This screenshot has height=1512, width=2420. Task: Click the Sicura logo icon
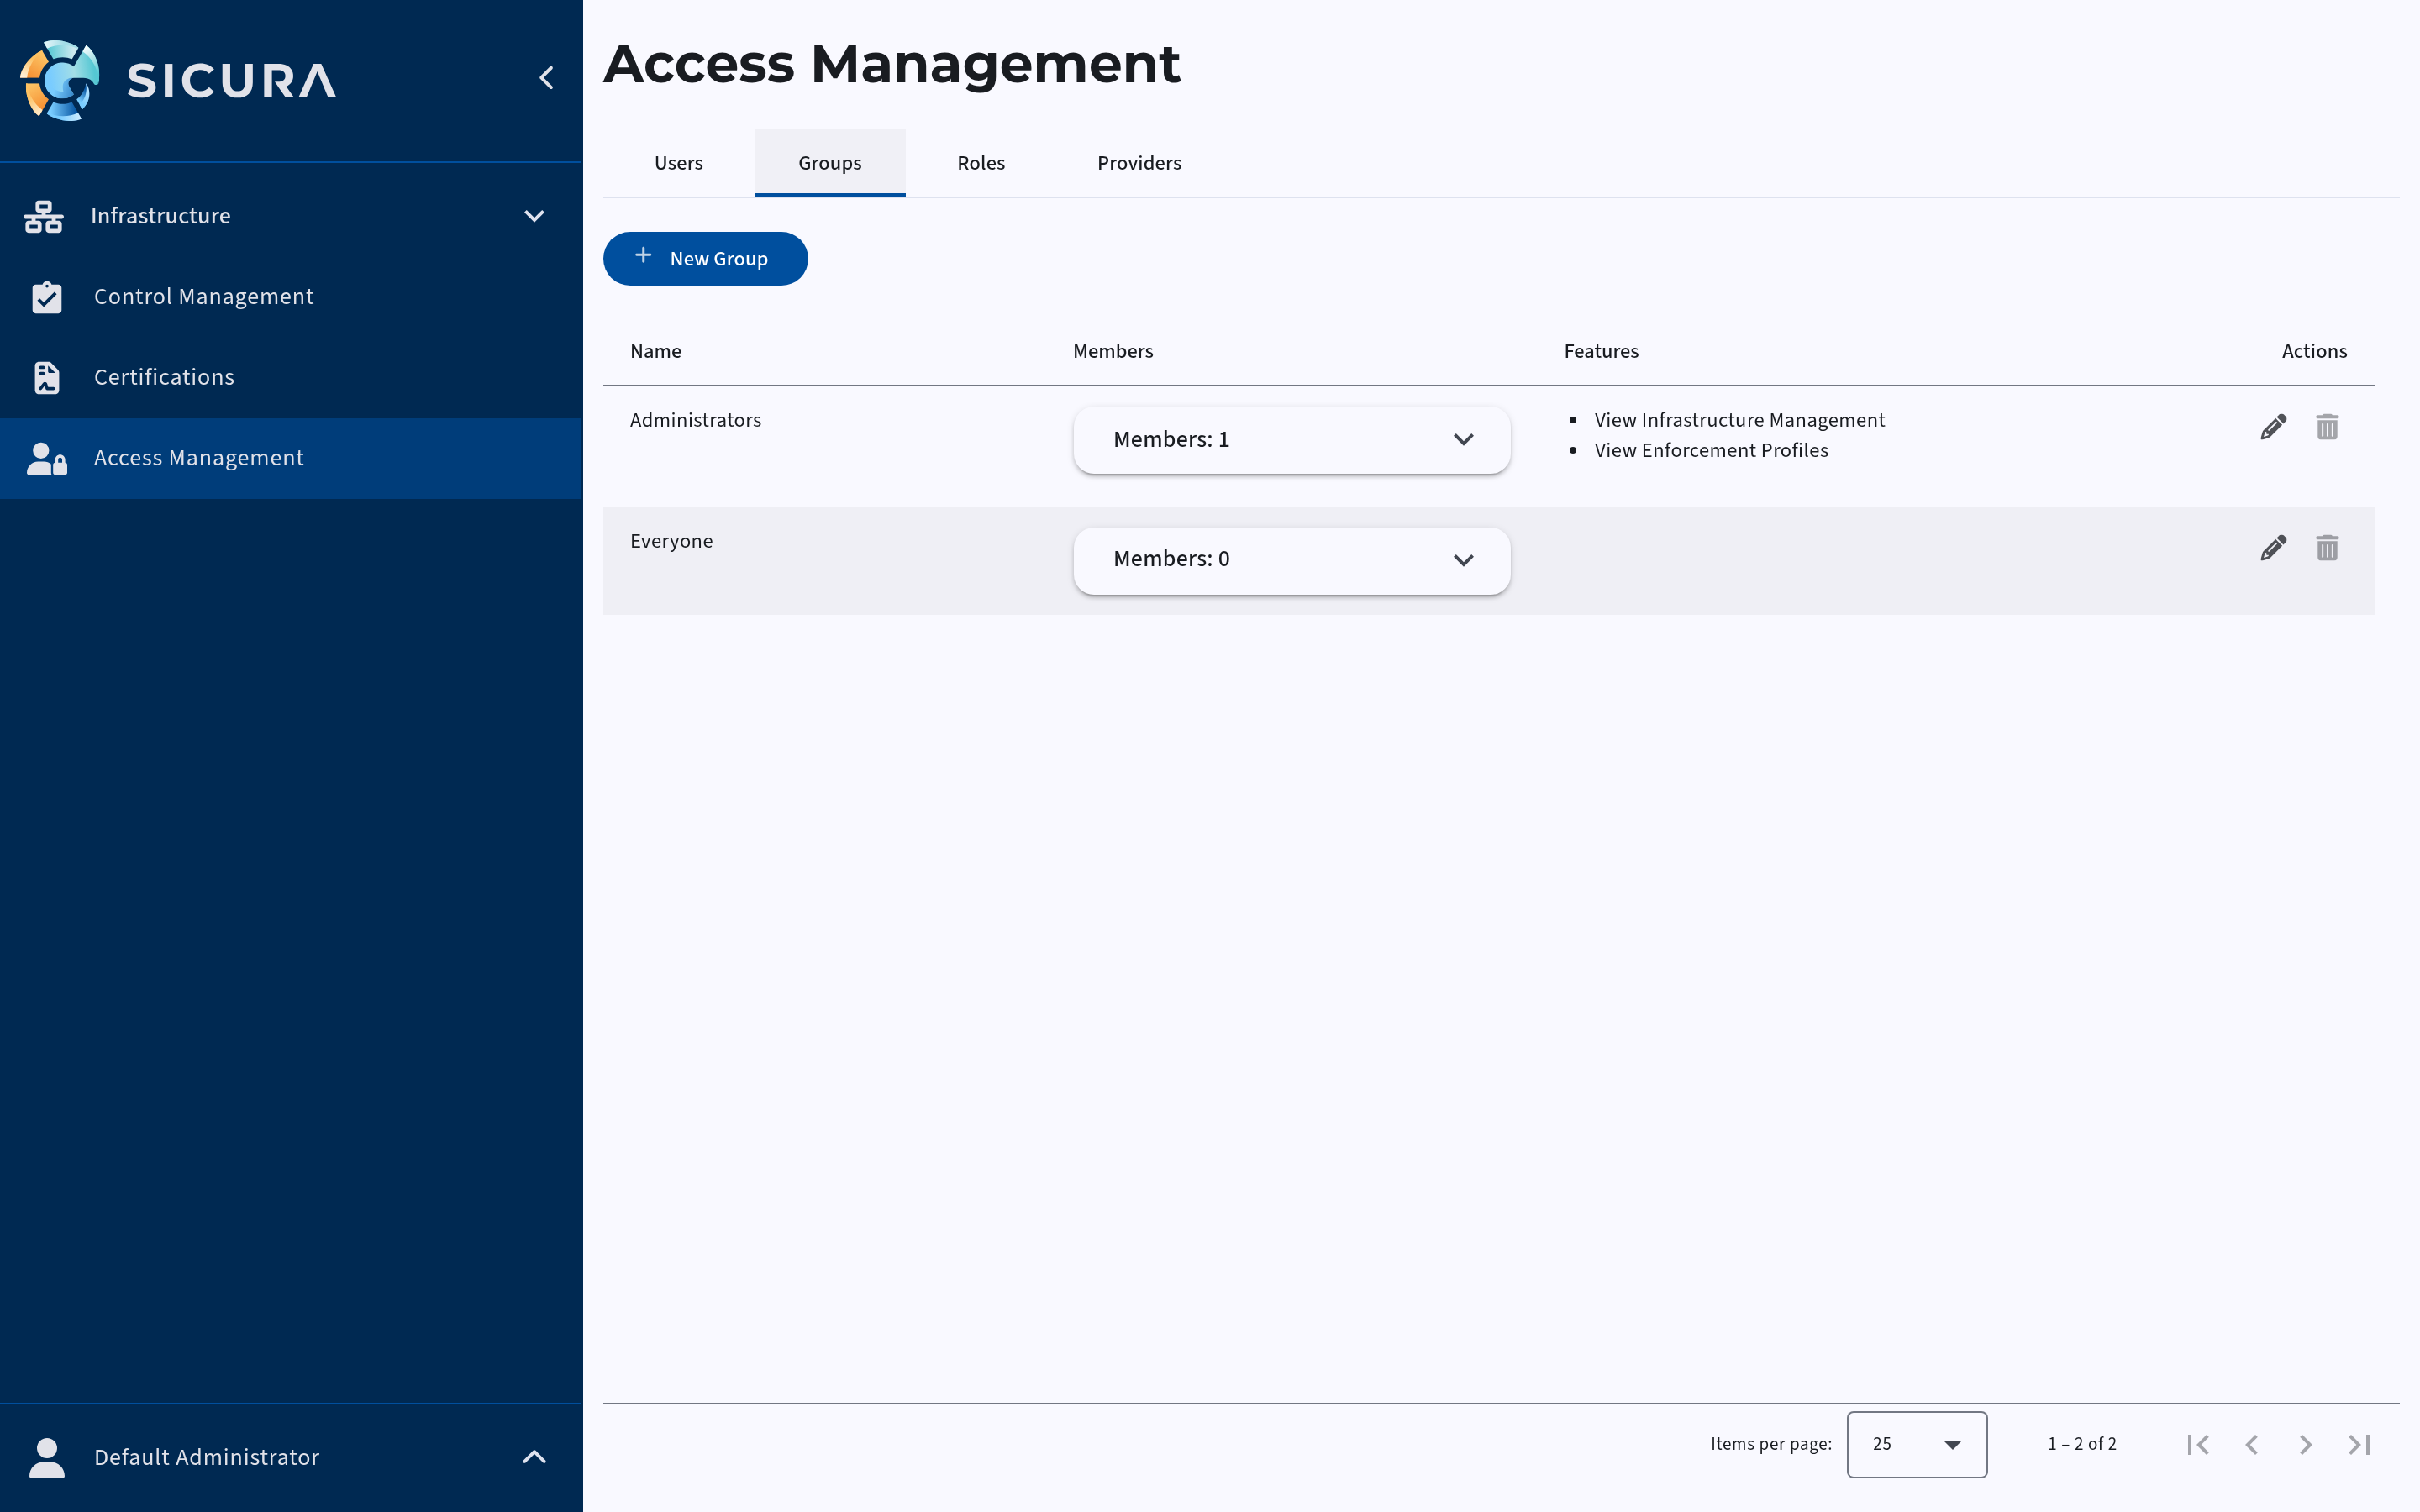point(60,80)
